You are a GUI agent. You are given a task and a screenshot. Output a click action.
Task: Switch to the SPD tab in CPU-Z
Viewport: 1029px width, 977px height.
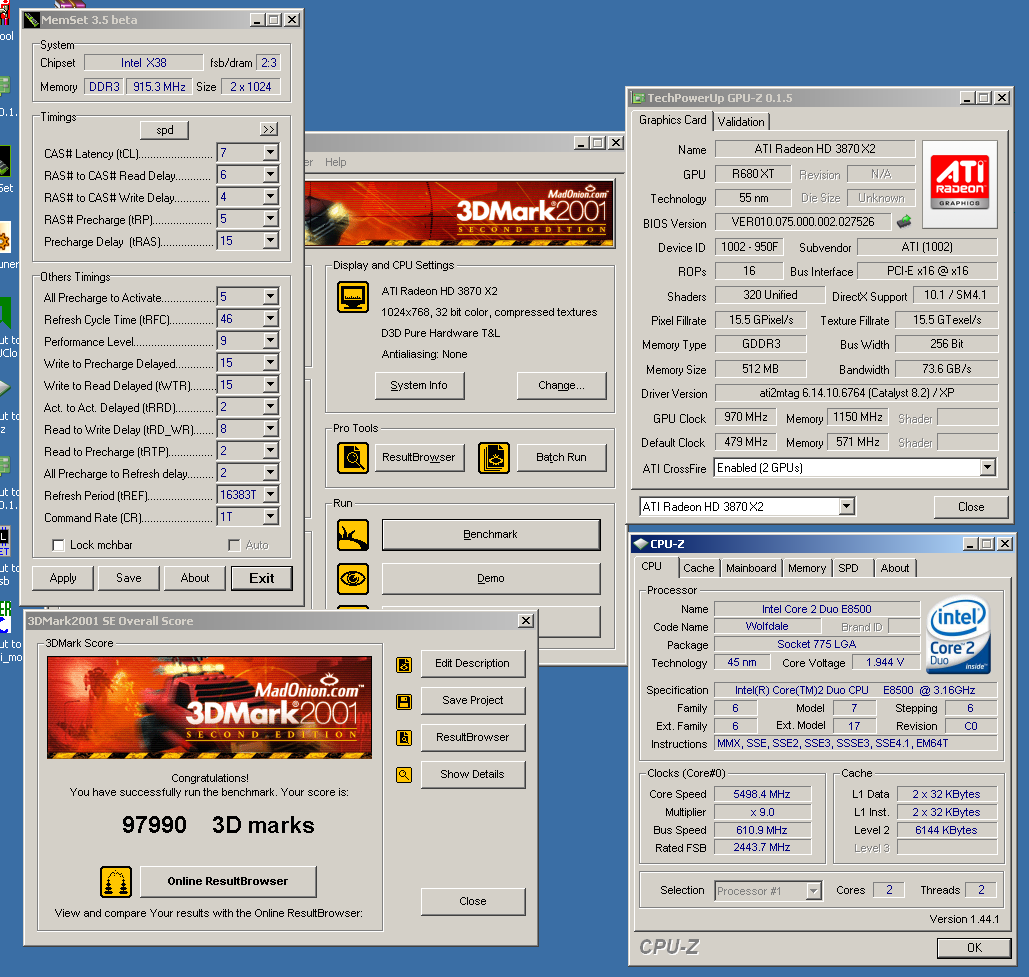[848, 568]
